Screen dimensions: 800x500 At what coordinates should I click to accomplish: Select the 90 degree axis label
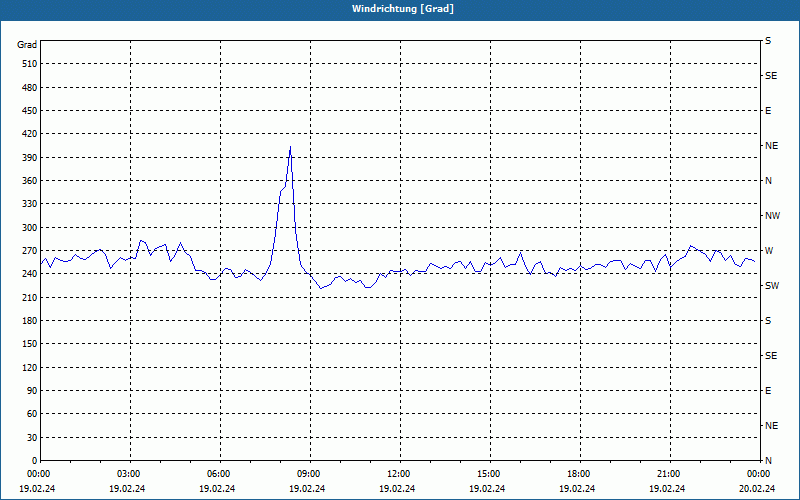(x=32, y=390)
